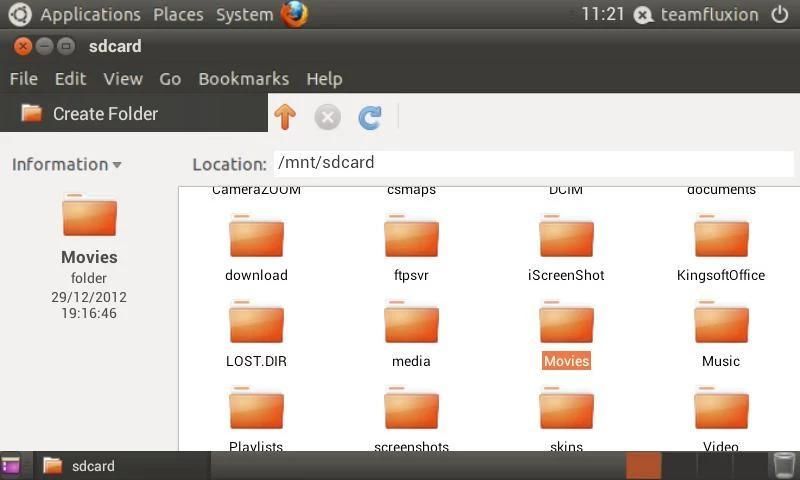Viewport: 800px width, 480px height.
Task: Click the Up parent folder arrow icon
Action: [285, 117]
